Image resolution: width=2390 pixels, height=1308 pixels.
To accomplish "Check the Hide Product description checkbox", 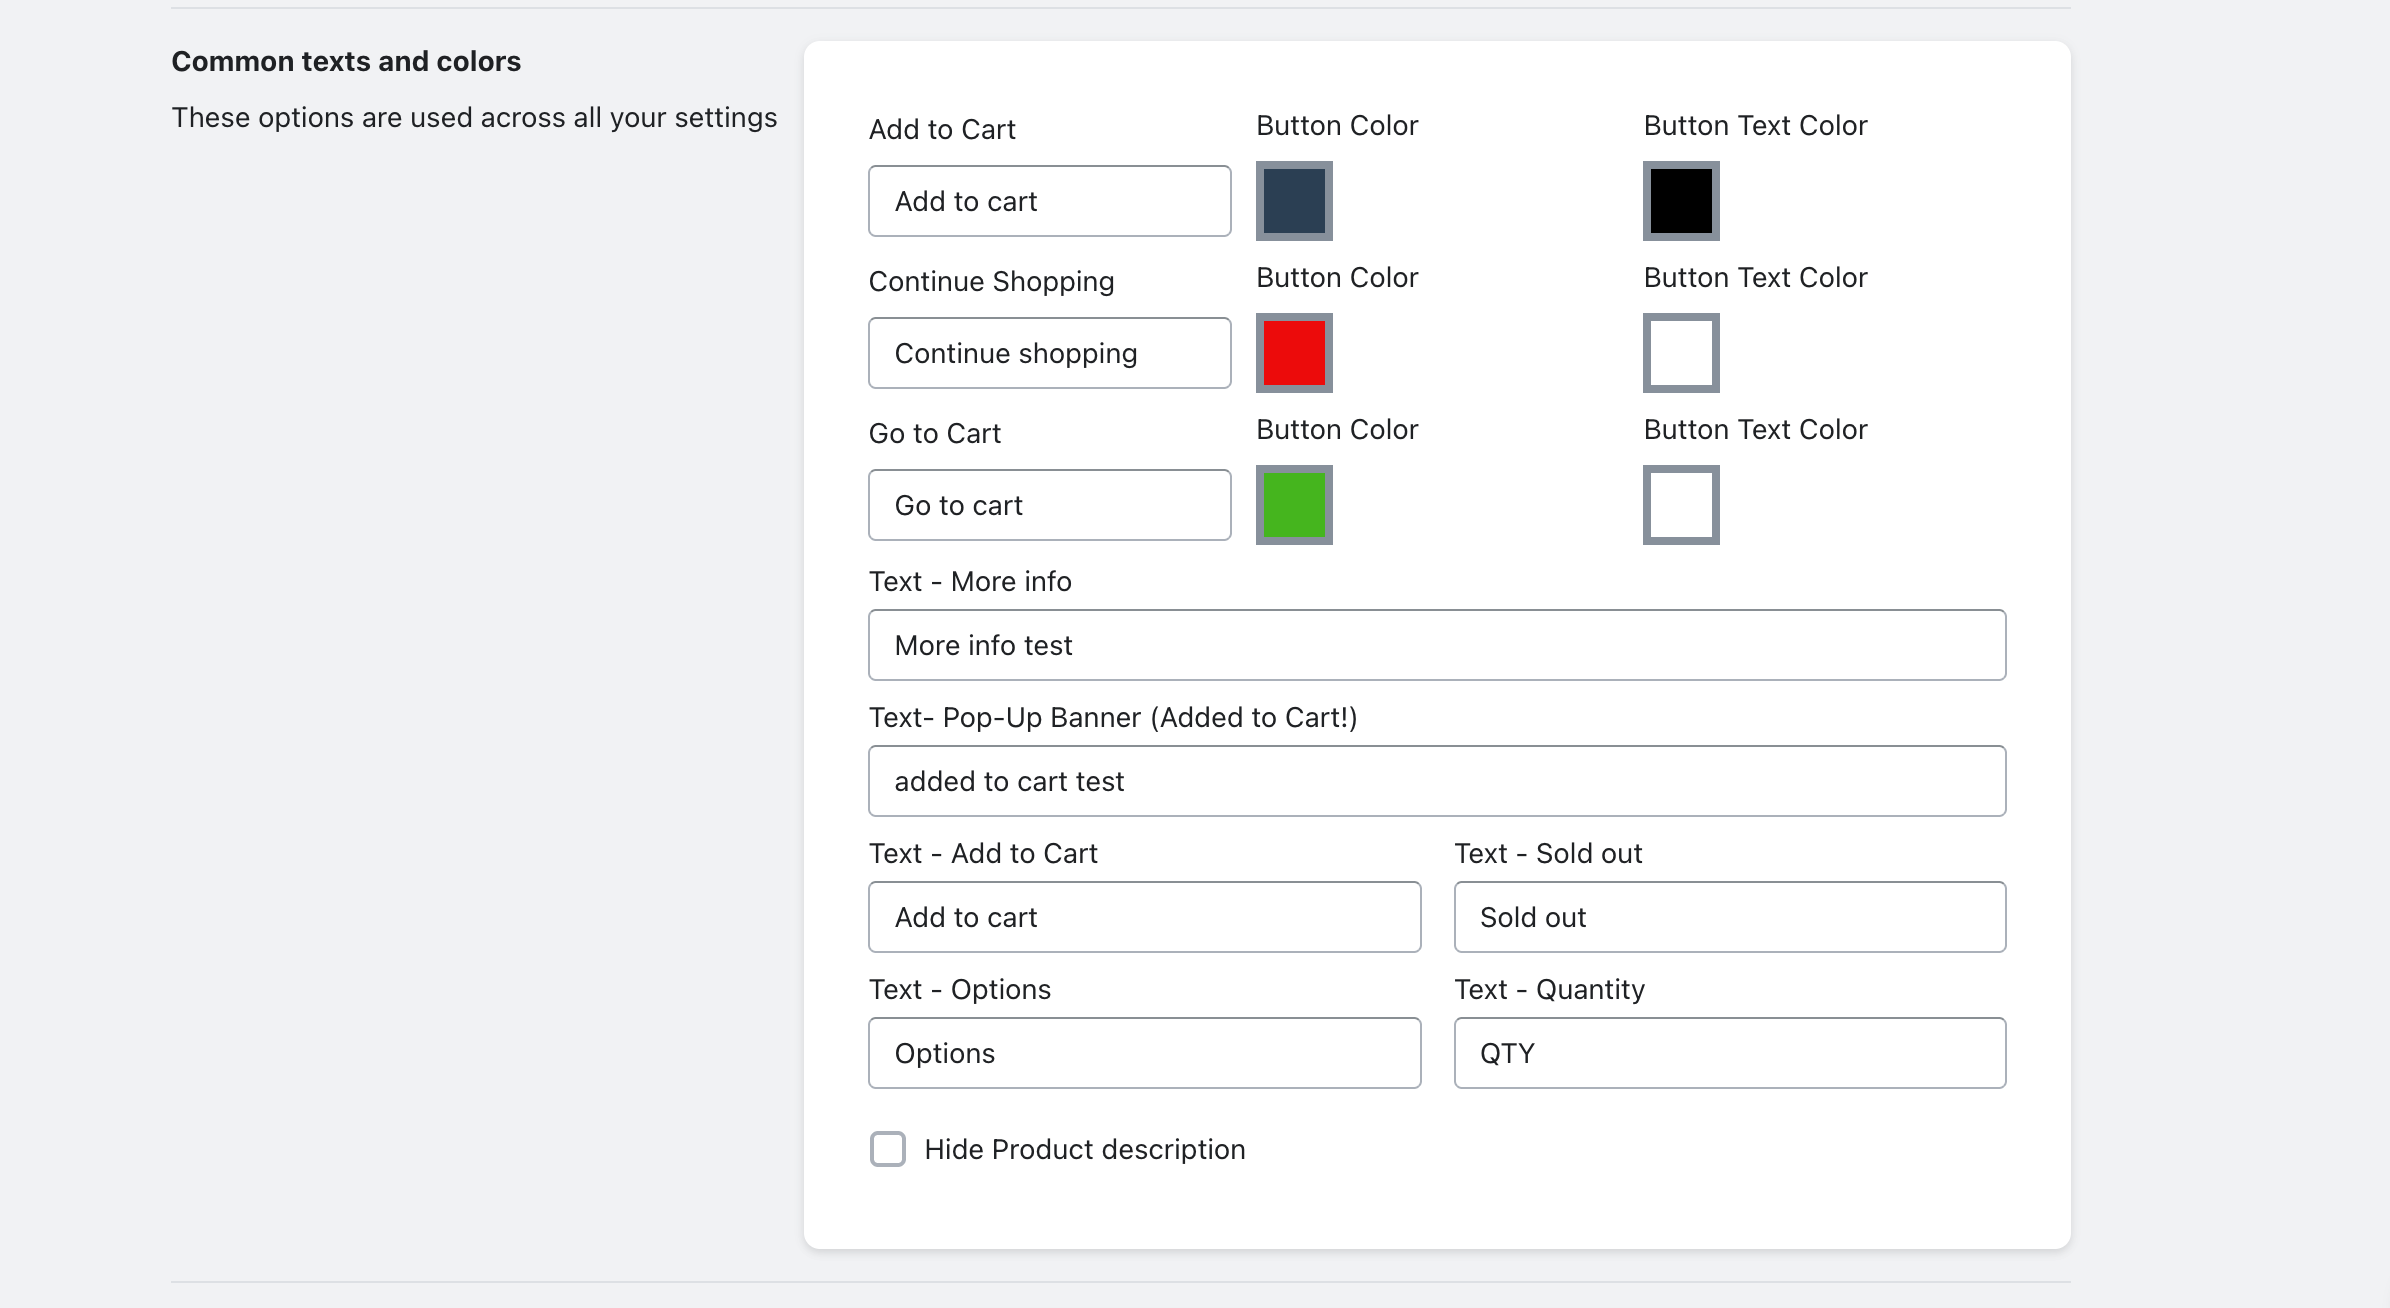I will click(888, 1149).
